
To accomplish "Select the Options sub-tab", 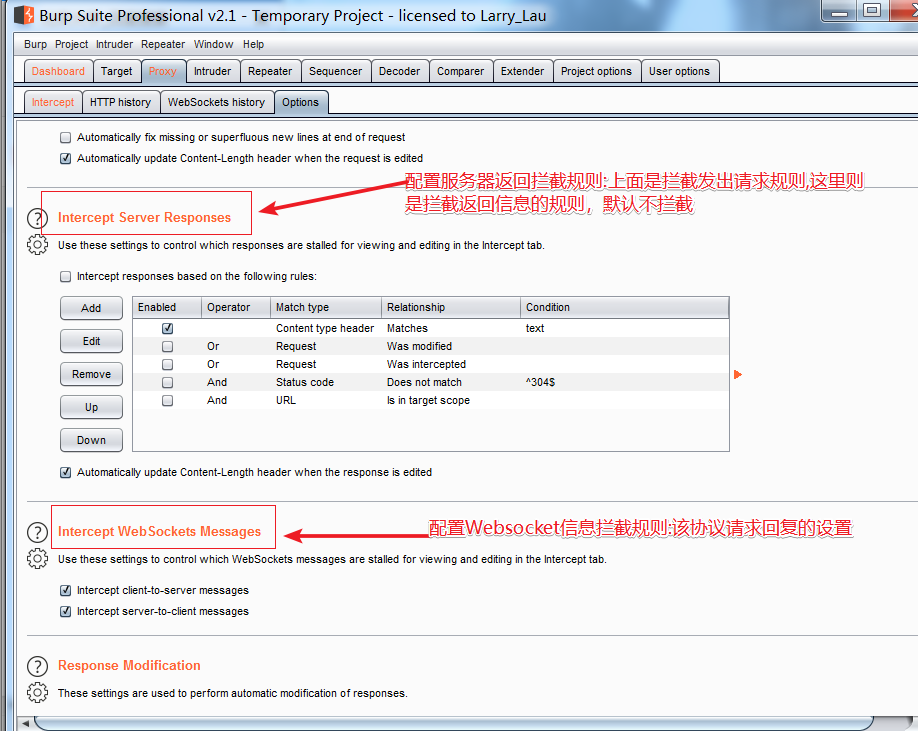I will (300, 102).
